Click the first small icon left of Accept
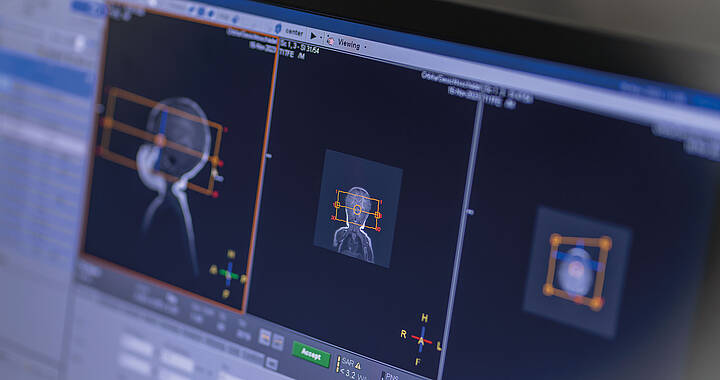Screen dimensions: 720x380 pos(264,337)
